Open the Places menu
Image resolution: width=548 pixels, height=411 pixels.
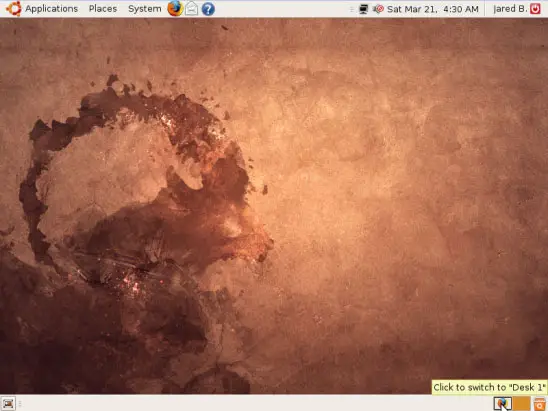(103, 9)
